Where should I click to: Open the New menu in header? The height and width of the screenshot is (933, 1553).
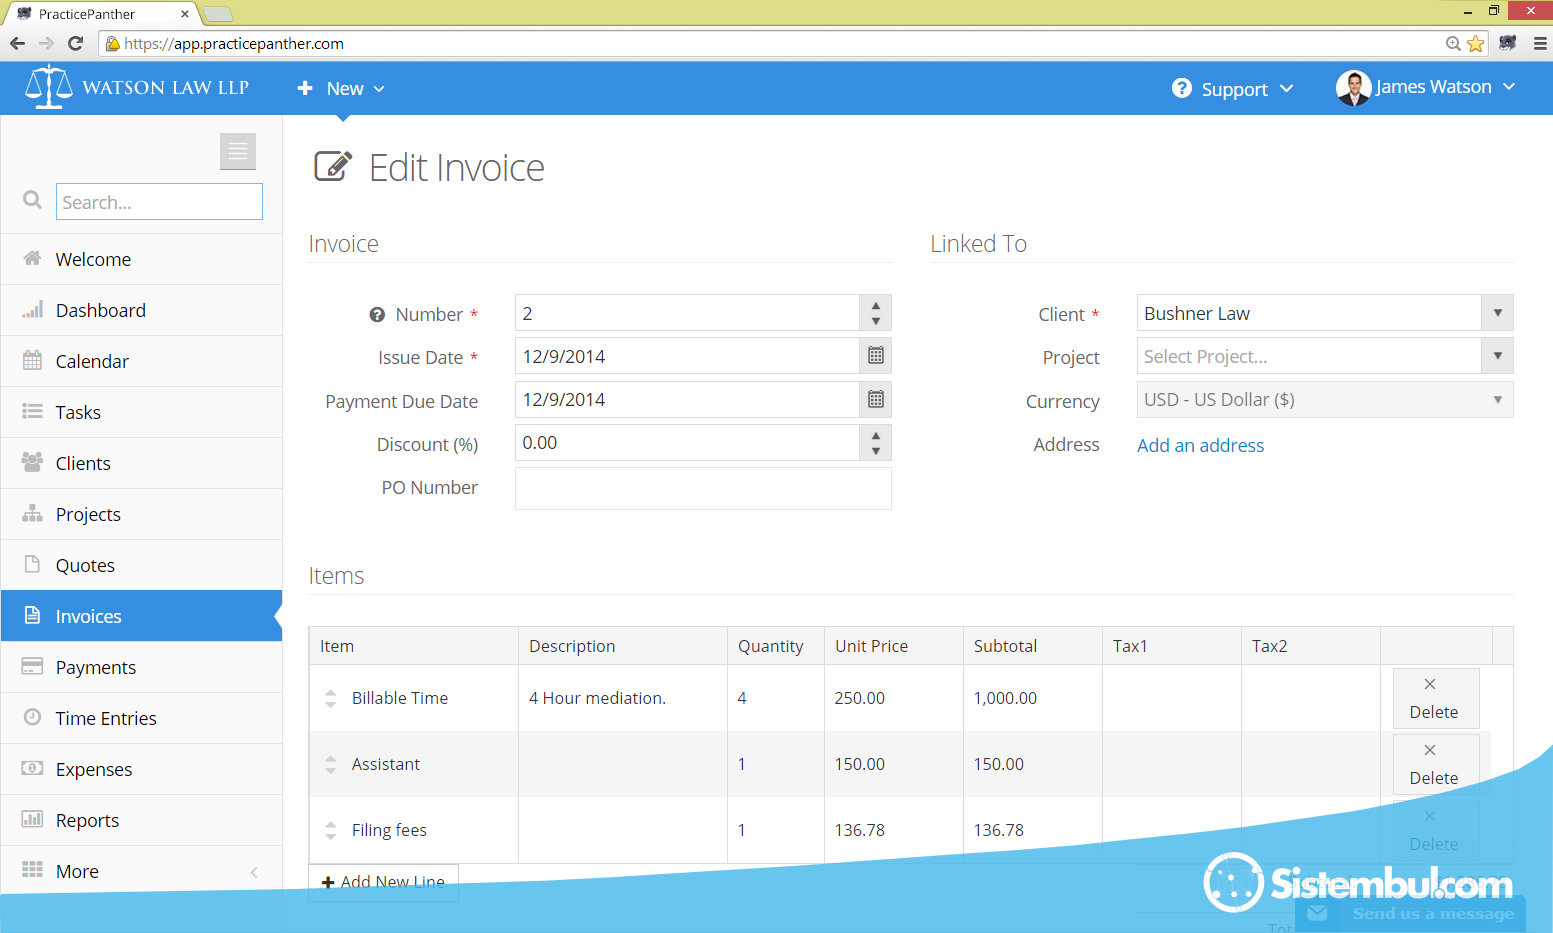341,89
